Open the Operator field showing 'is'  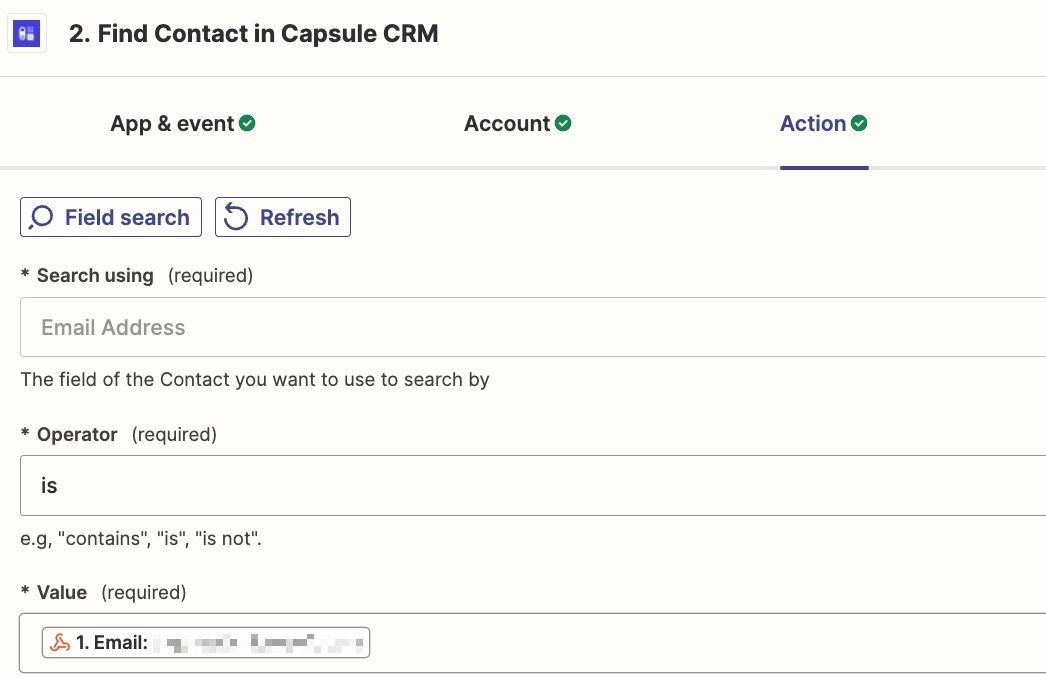[533, 486]
